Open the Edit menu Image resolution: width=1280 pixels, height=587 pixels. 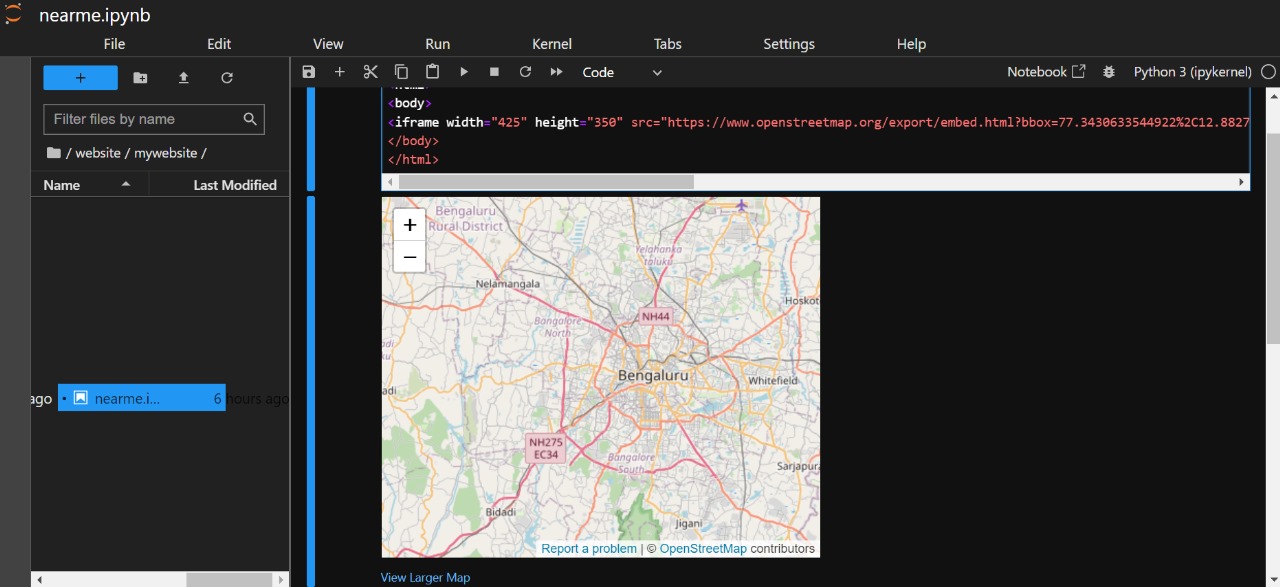click(x=219, y=44)
